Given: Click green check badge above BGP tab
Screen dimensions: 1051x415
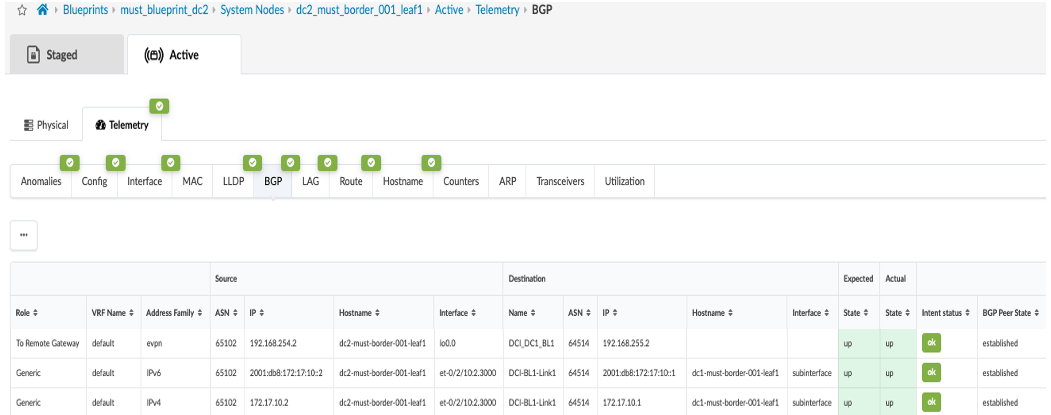Looking at the screenshot, I should point(253,161).
